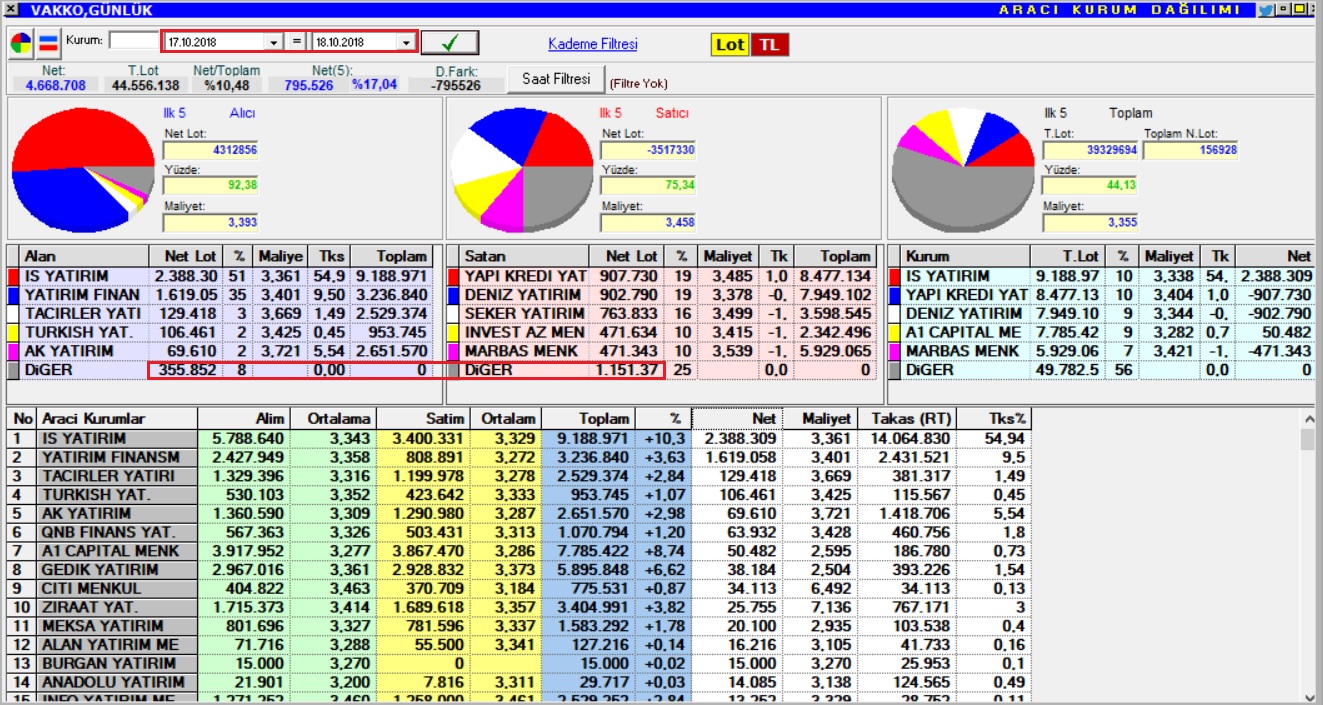Viewport: 1323px width, 705px height.
Task: Open the end date dropdown showing 18.10.2018
Action: click(406, 43)
